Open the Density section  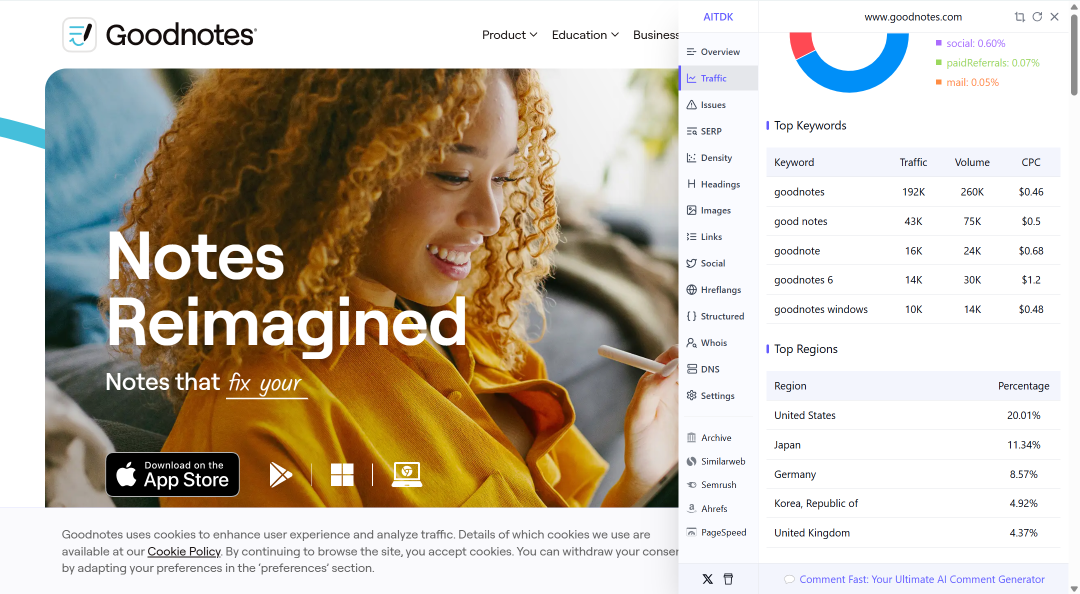[x=718, y=158]
